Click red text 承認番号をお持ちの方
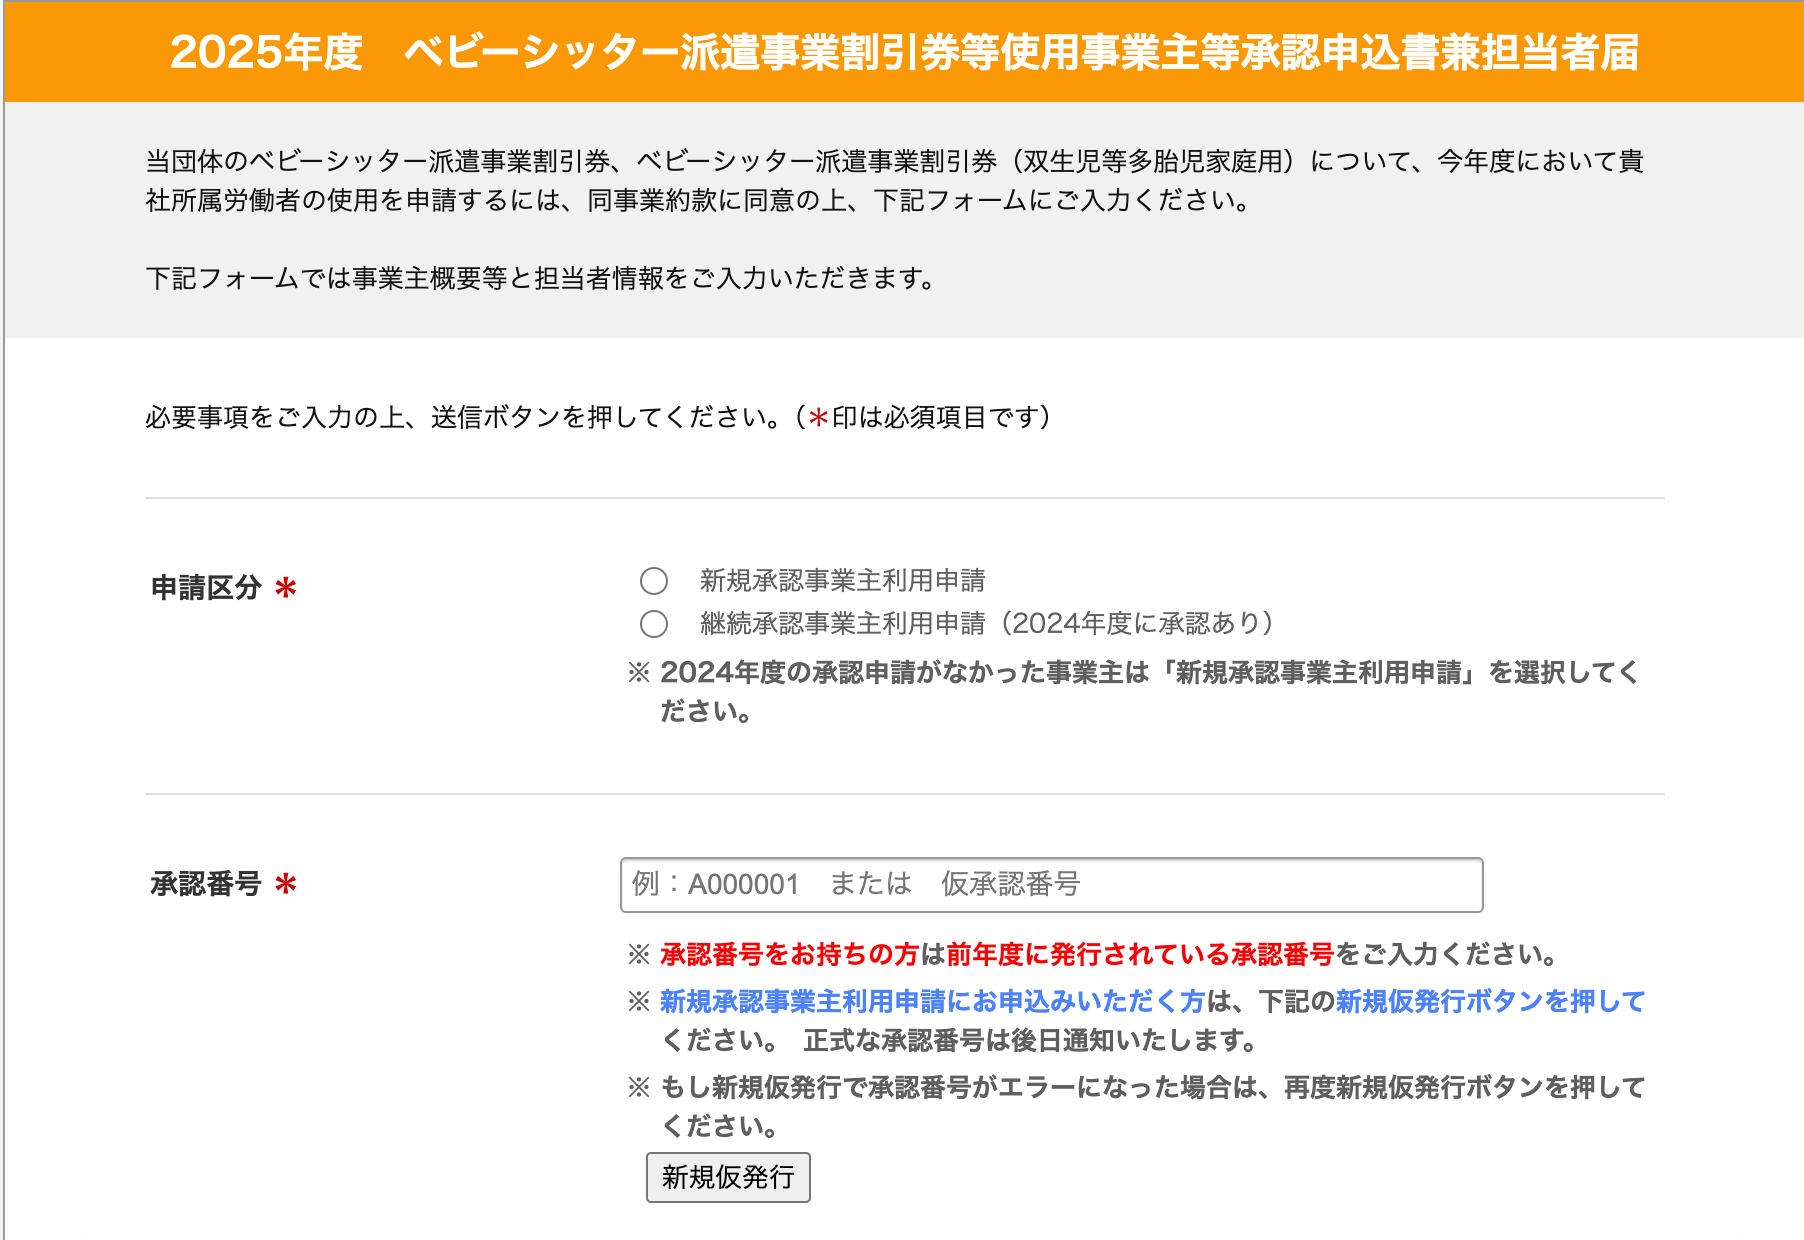This screenshot has width=1804, height=1240. click(x=788, y=955)
